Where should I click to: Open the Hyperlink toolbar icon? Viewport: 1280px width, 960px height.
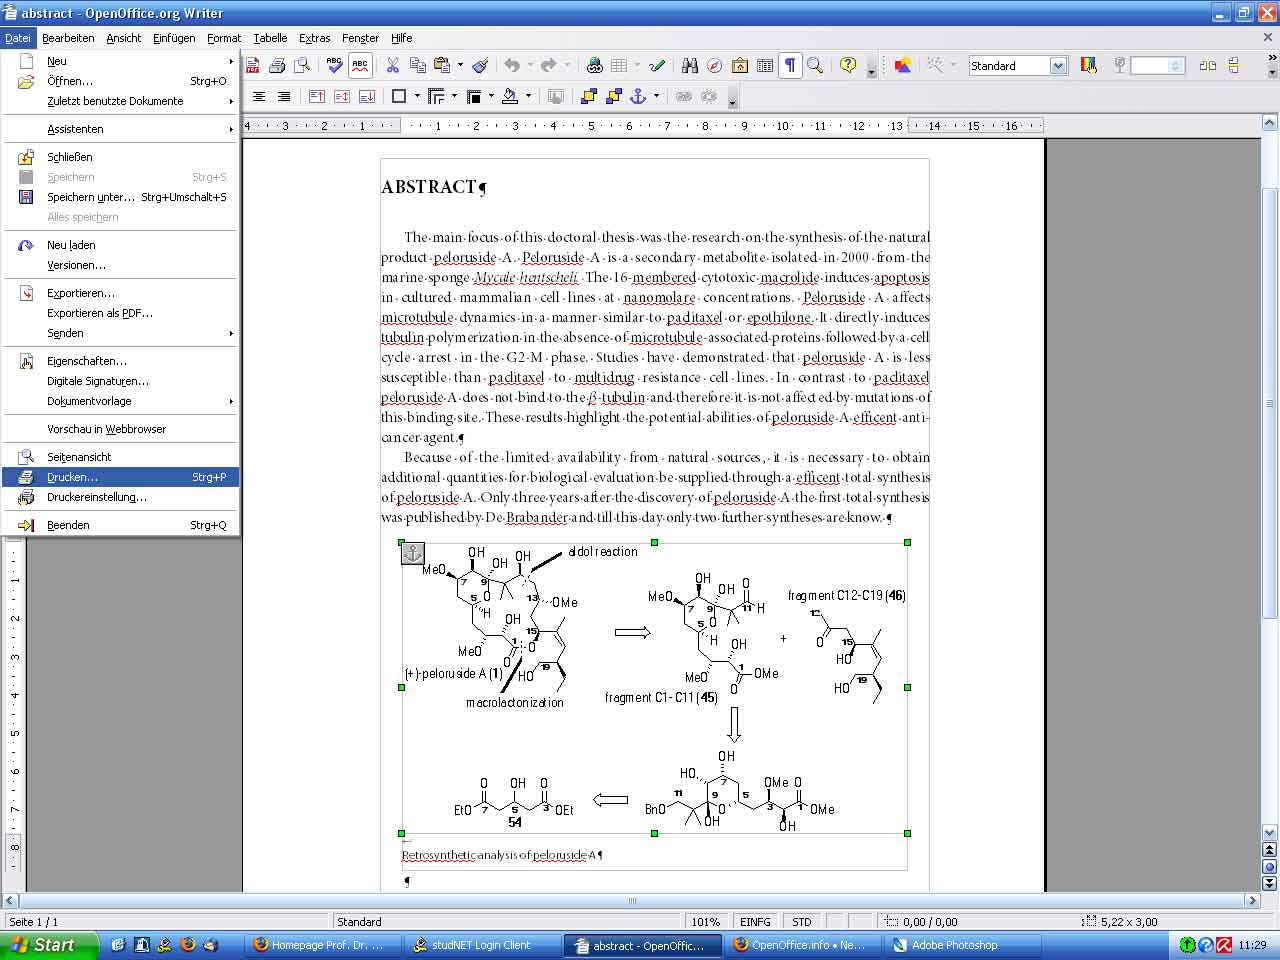594,65
